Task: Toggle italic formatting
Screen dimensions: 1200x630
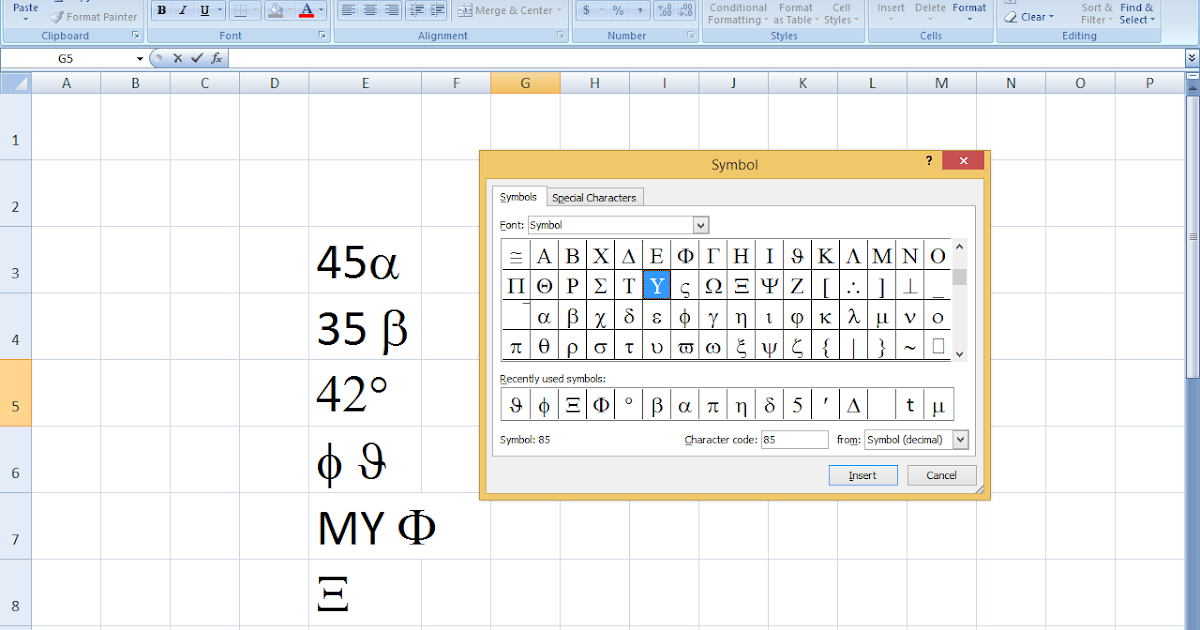Action: [x=182, y=11]
